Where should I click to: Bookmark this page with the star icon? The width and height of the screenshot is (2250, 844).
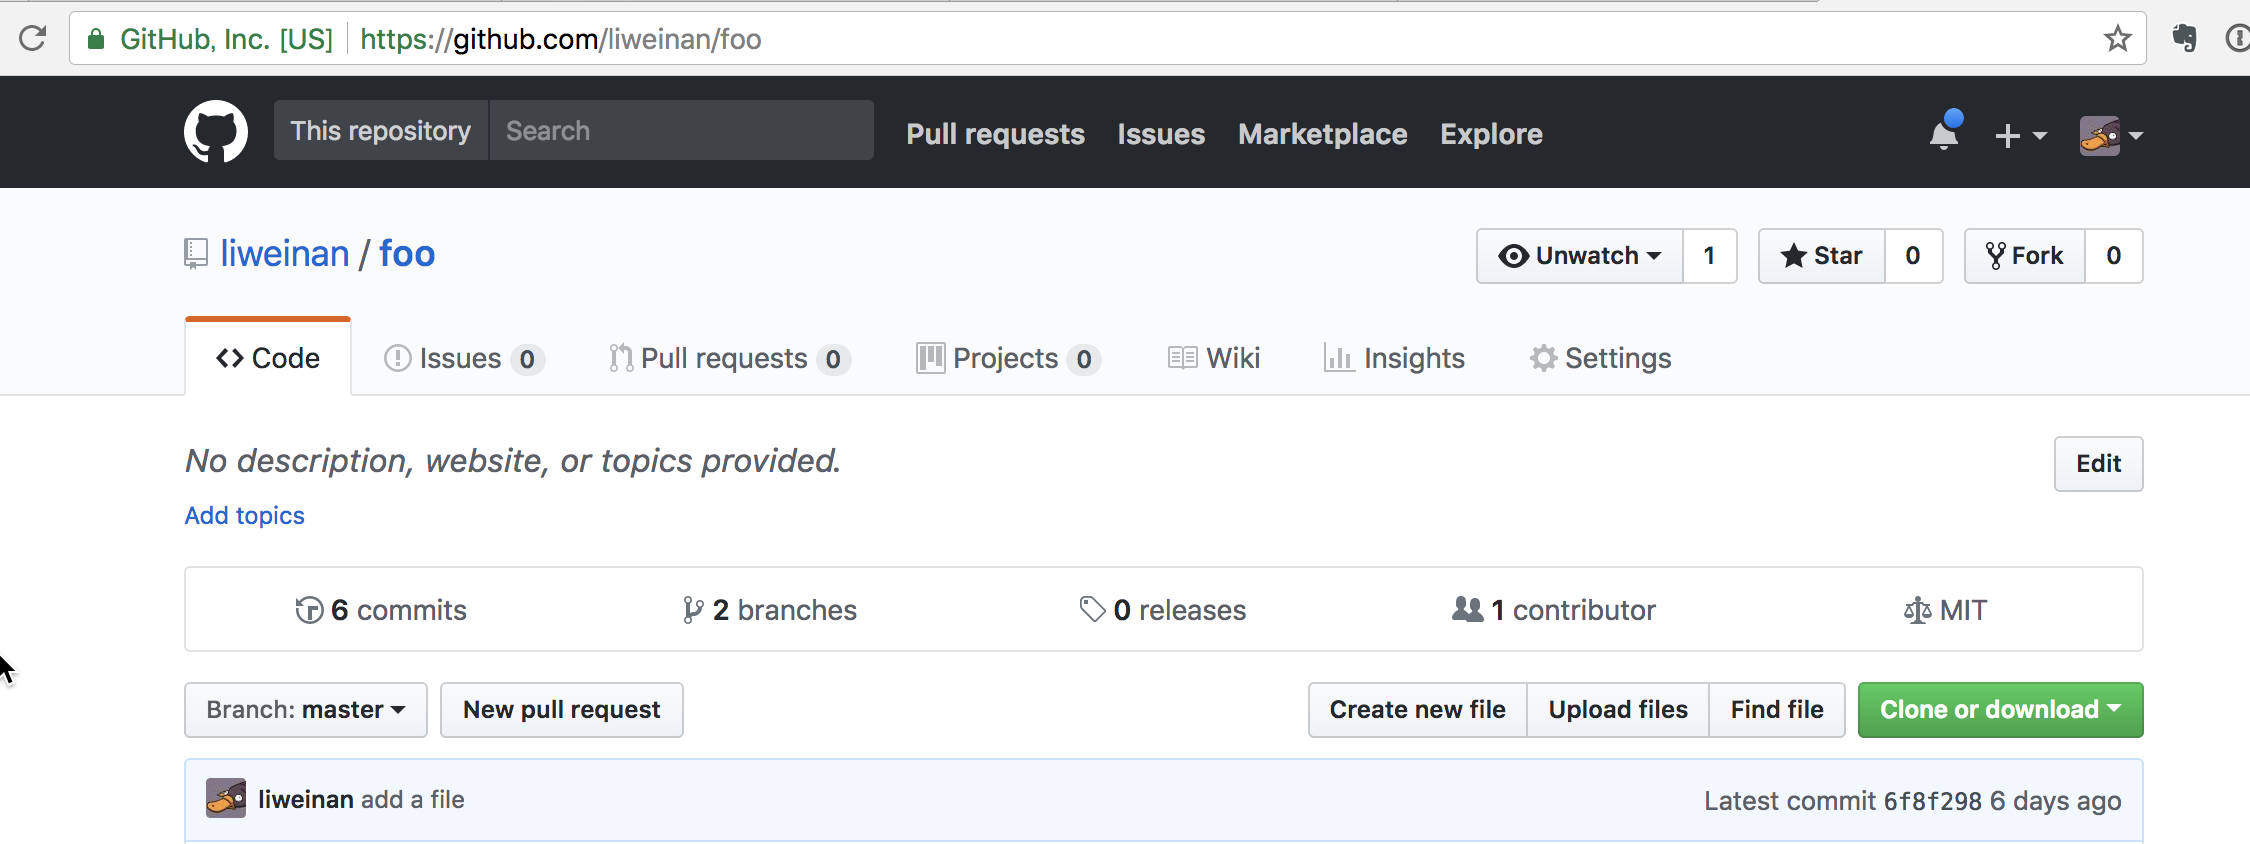coord(2117,39)
